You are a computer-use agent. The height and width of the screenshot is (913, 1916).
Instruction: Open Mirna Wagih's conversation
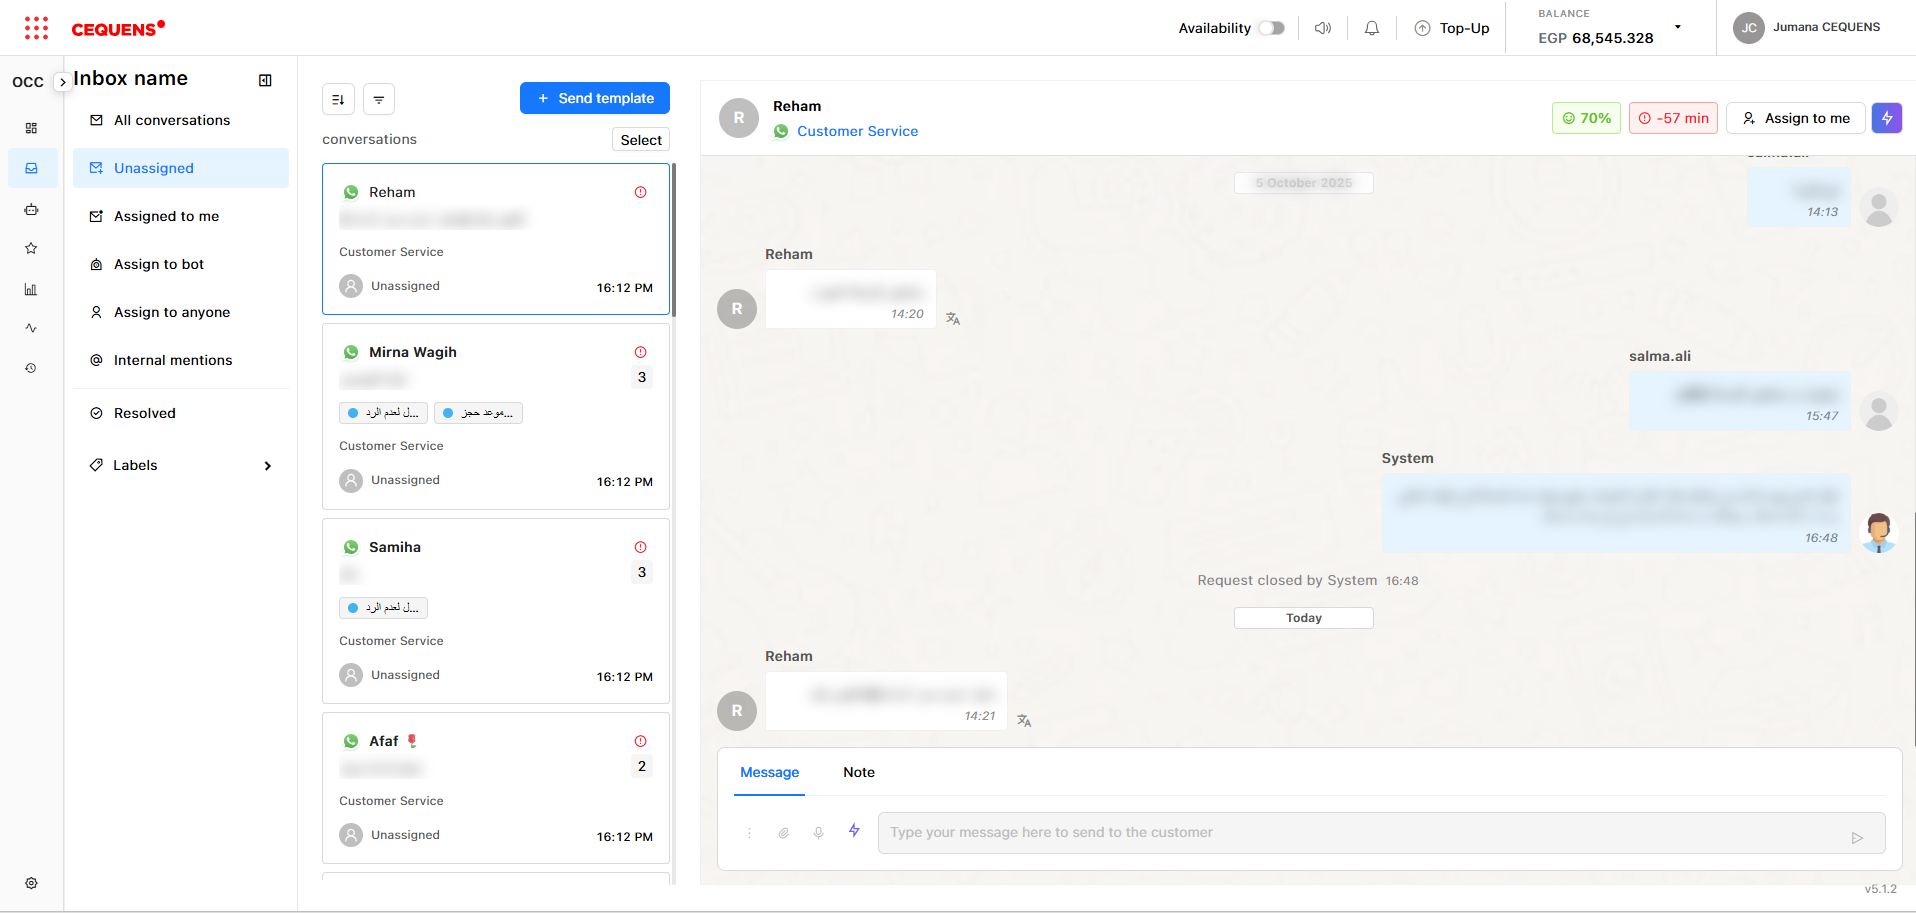tap(496, 417)
